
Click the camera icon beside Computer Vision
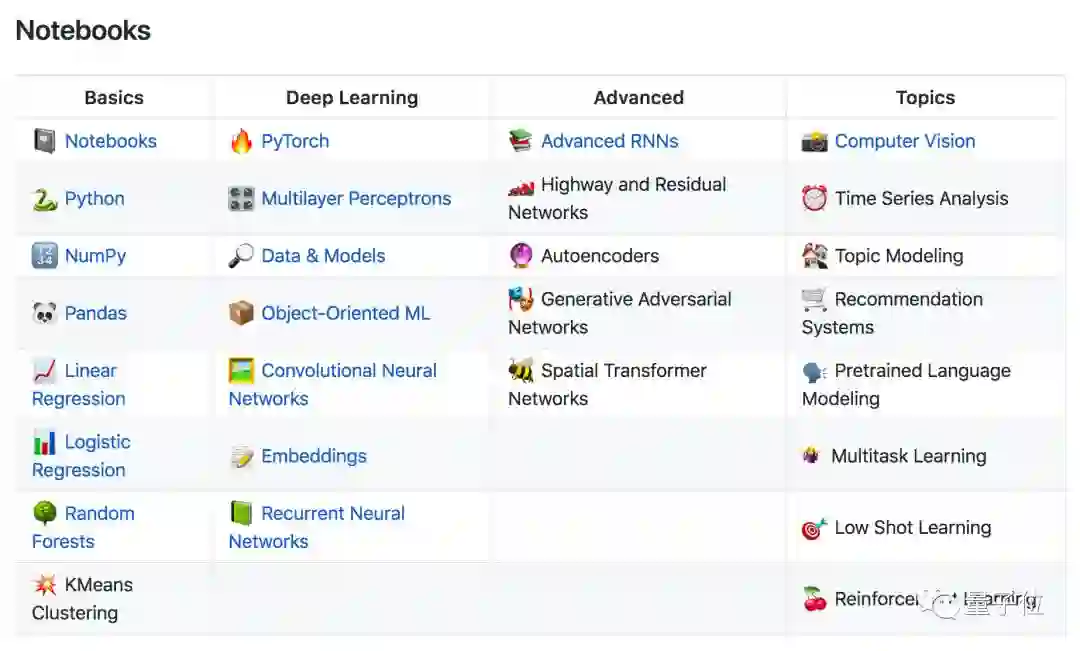[x=815, y=142]
